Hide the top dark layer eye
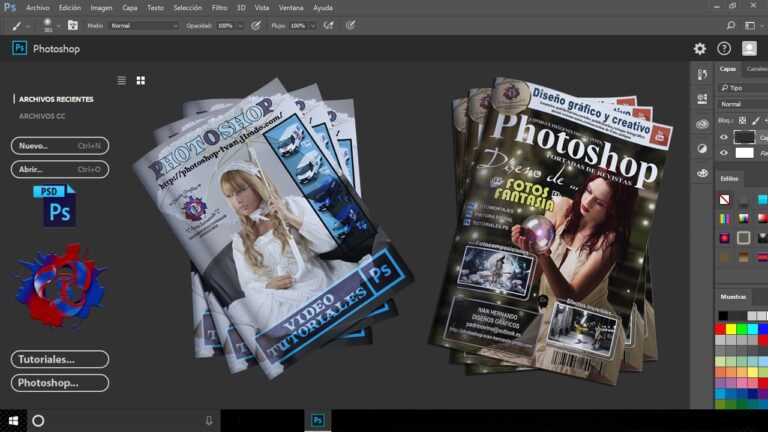Screen dimensions: 768x432 pos(724,137)
